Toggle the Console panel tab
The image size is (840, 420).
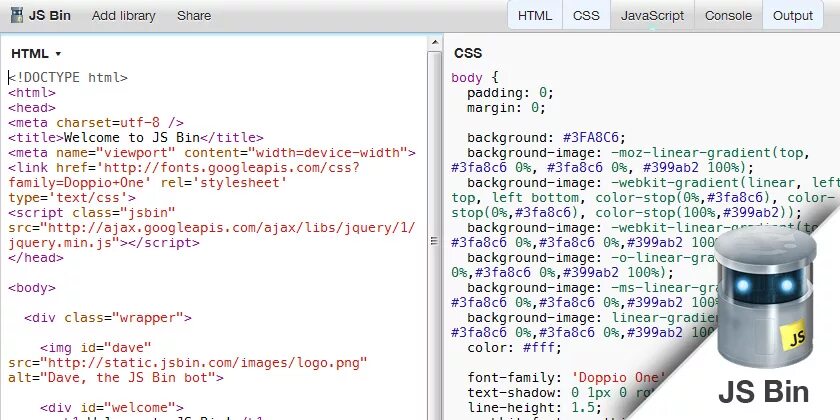pyautogui.click(x=728, y=16)
